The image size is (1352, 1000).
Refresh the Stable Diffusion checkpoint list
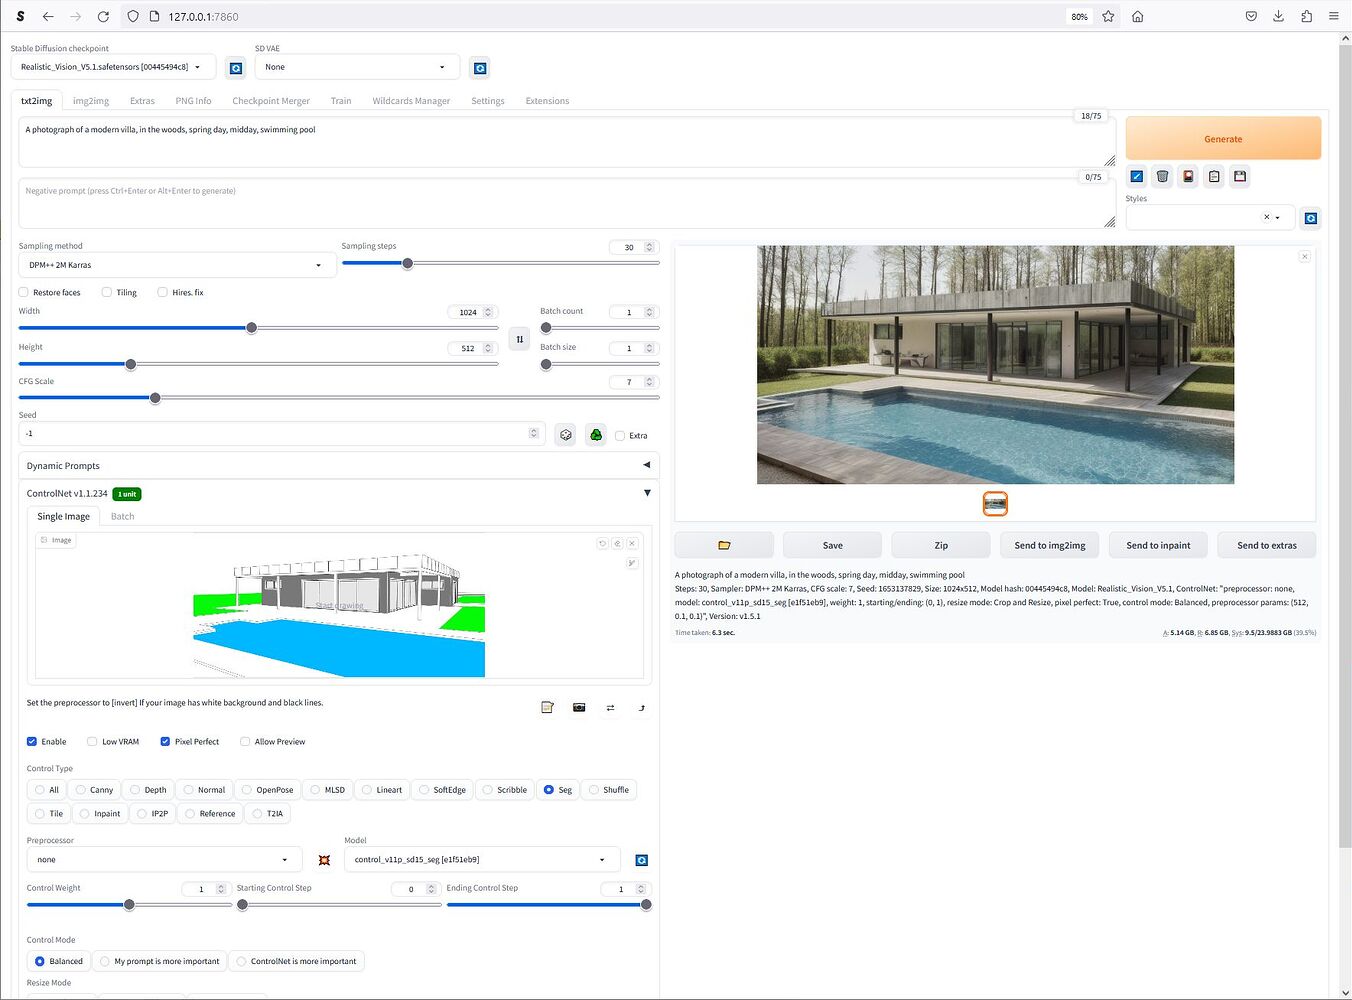(236, 67)
